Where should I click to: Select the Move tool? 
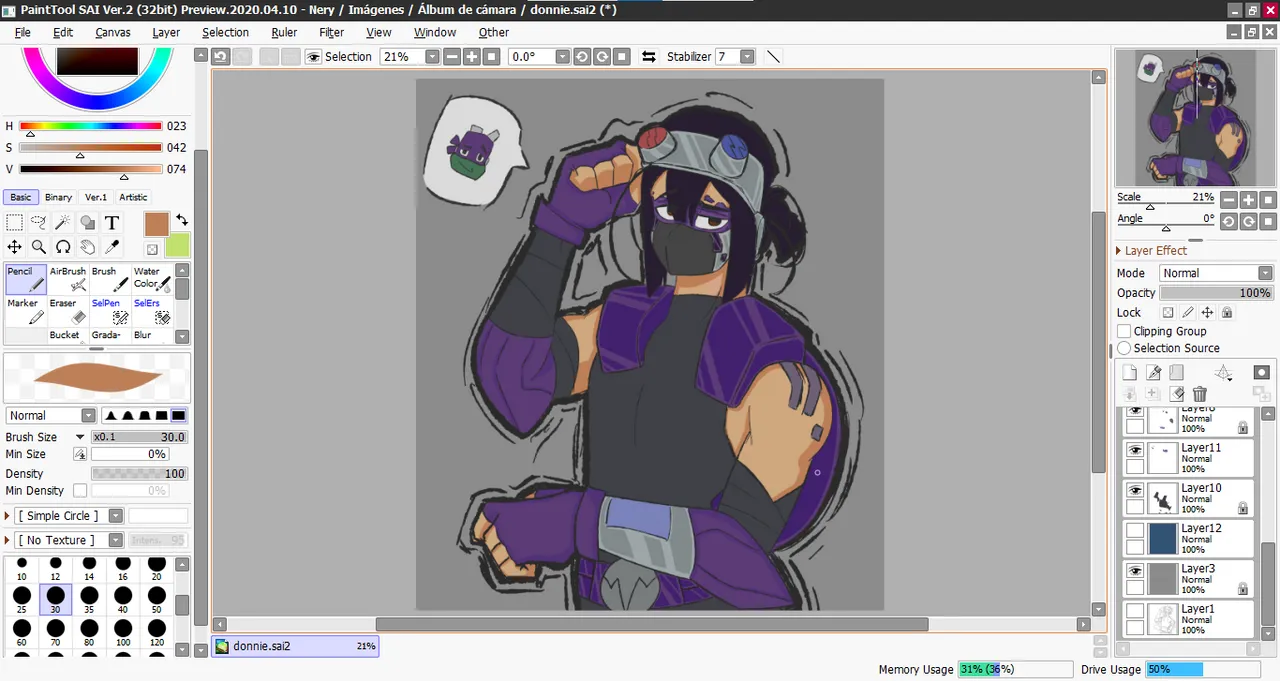(15, 247)
